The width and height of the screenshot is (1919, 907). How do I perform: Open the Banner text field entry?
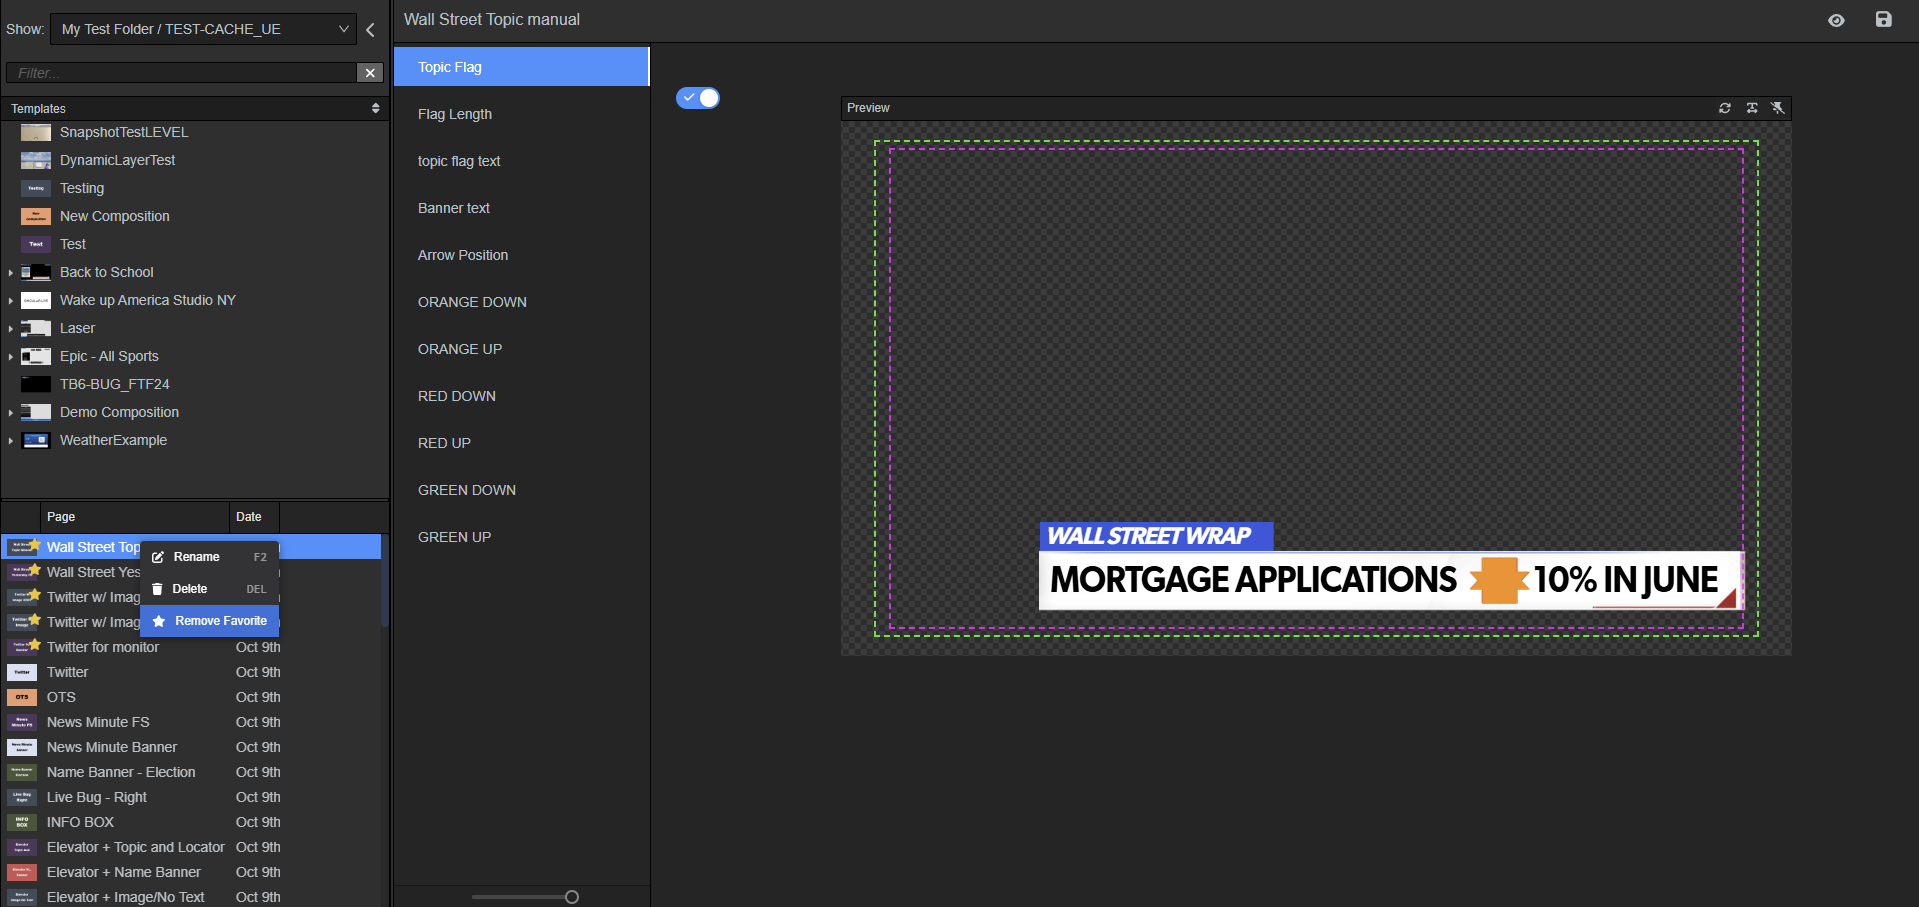click(x=454, y=208)
